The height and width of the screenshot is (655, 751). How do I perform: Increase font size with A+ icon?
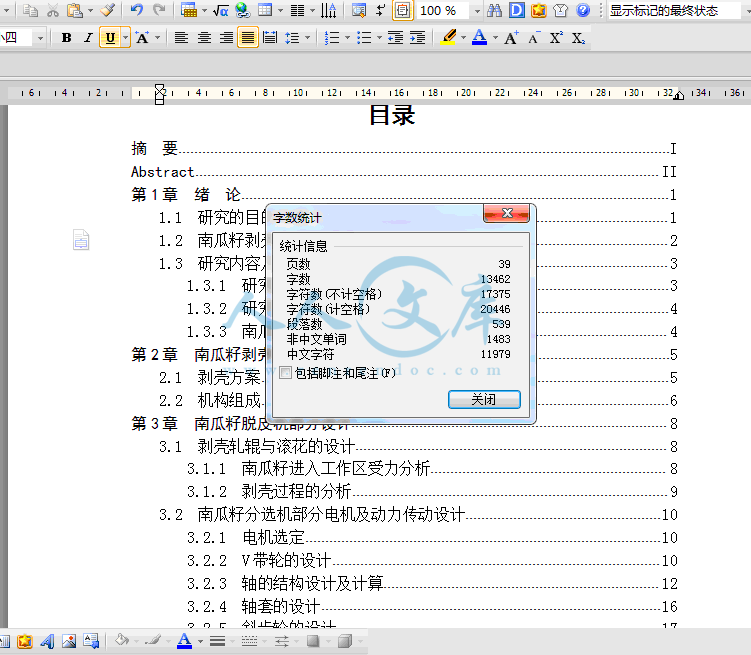pyautogui.click(x=511, y=37)
